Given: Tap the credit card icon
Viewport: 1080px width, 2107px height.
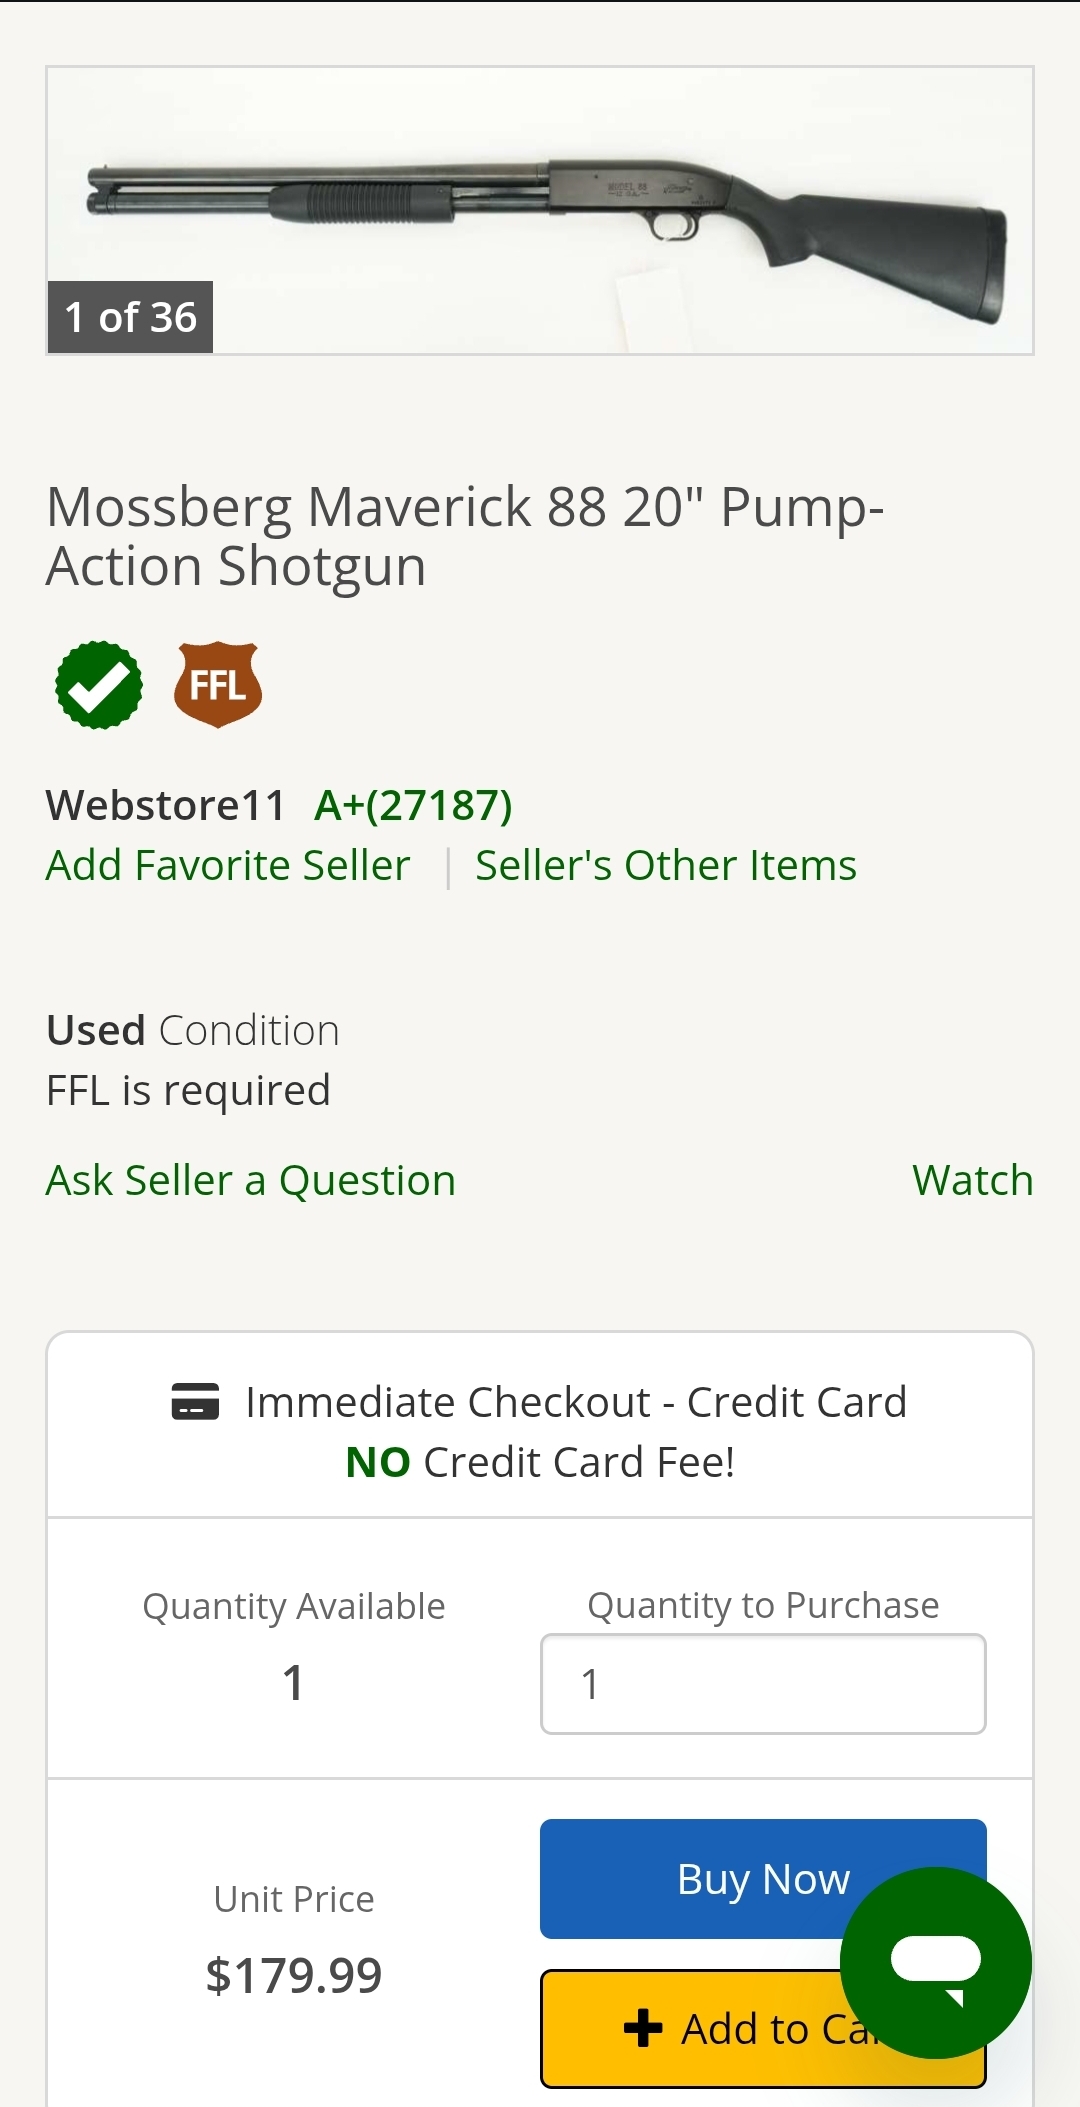Looking at the screenshot, I should 195,1402.
